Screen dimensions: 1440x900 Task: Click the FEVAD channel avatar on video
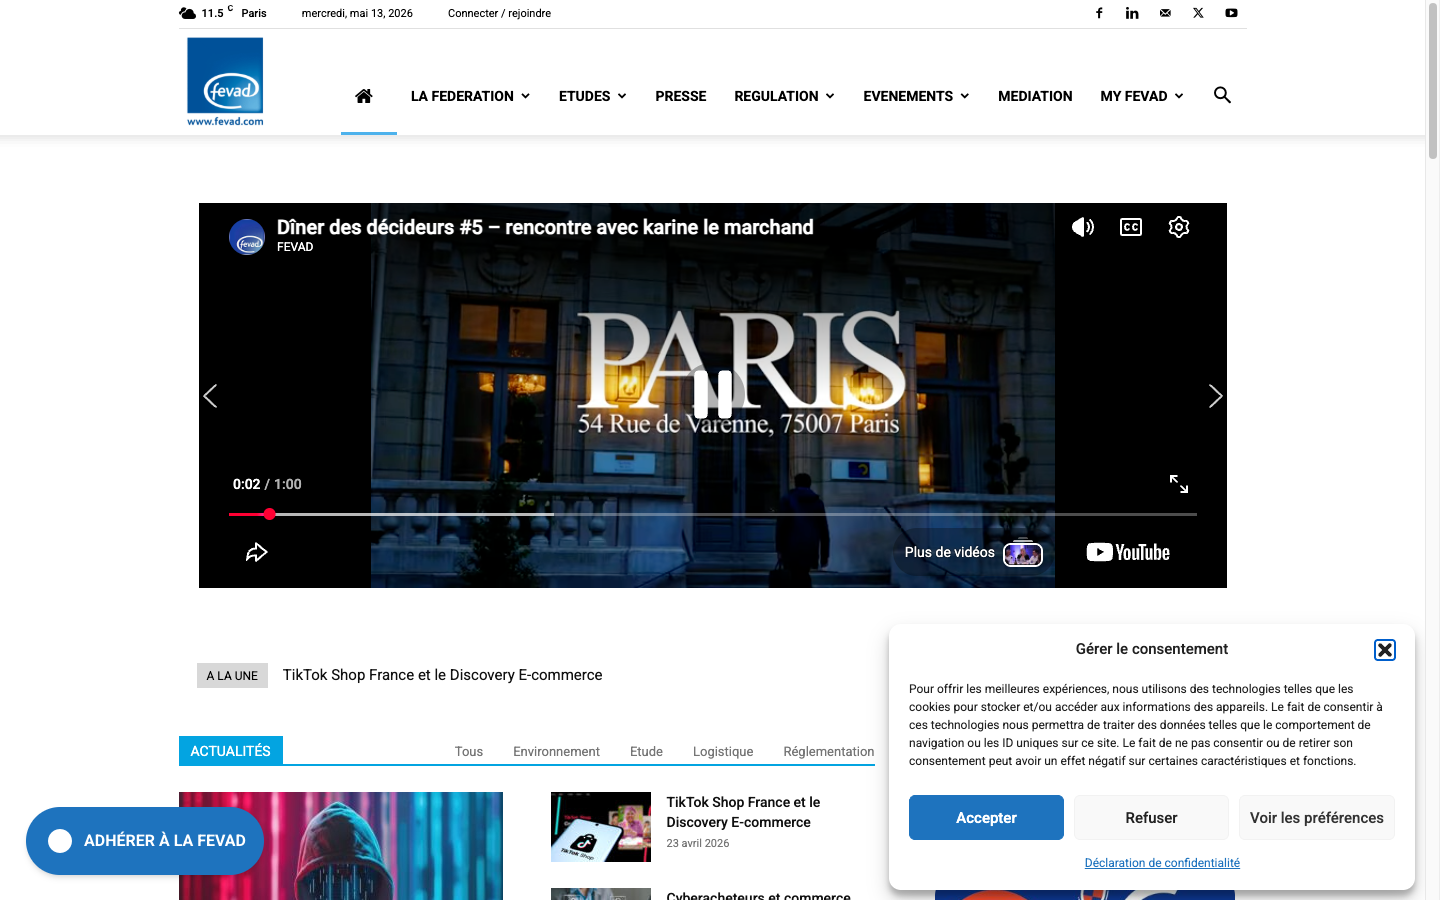pos(247,237)
